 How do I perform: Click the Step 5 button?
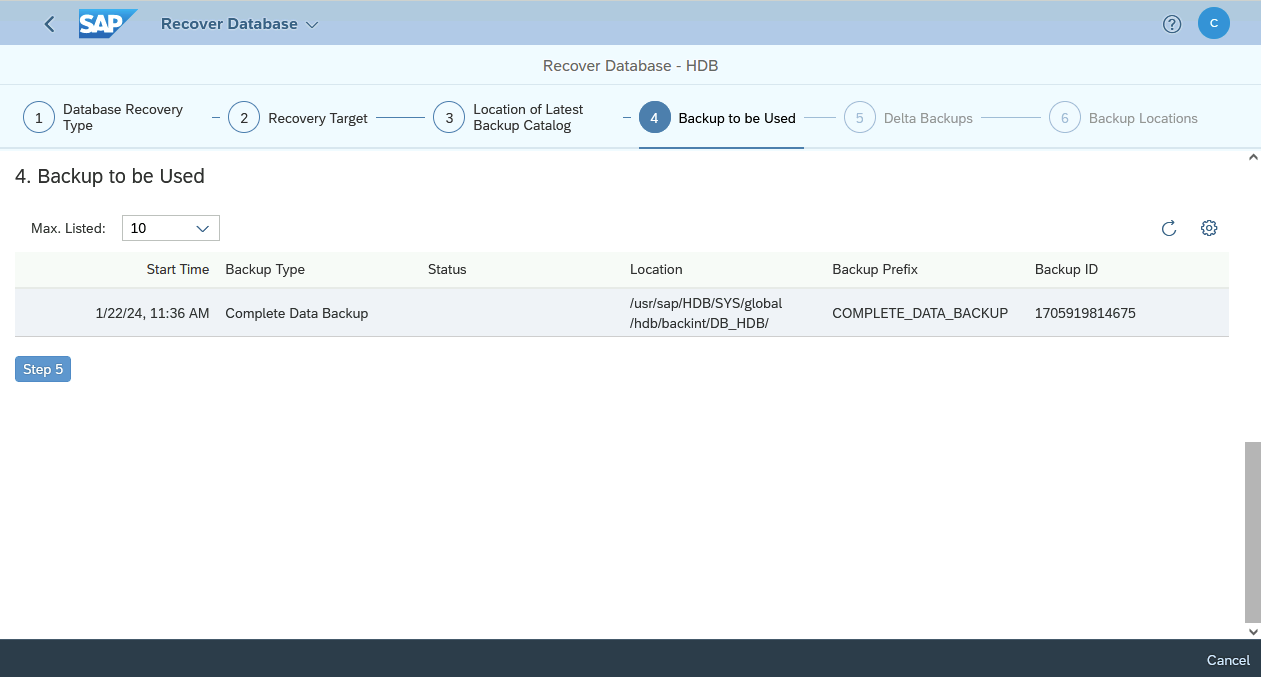[43, 369]
